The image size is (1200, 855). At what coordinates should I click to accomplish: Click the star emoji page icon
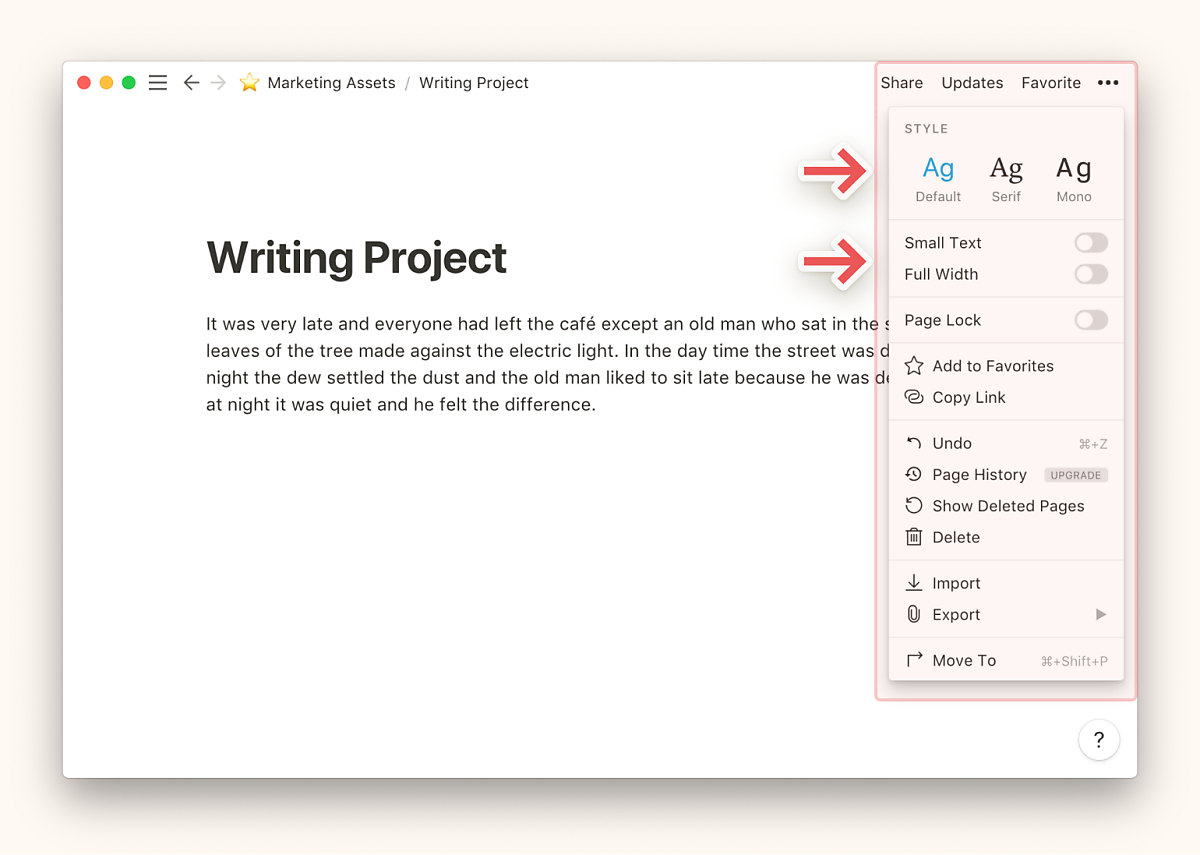point(249,83)
